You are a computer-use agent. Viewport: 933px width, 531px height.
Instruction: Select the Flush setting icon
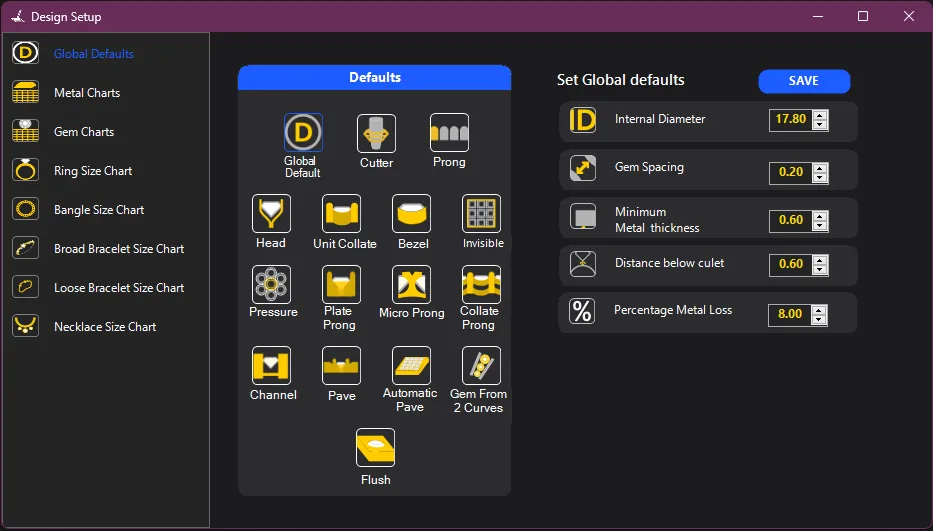pyautogui.click(x=375, y=448)
